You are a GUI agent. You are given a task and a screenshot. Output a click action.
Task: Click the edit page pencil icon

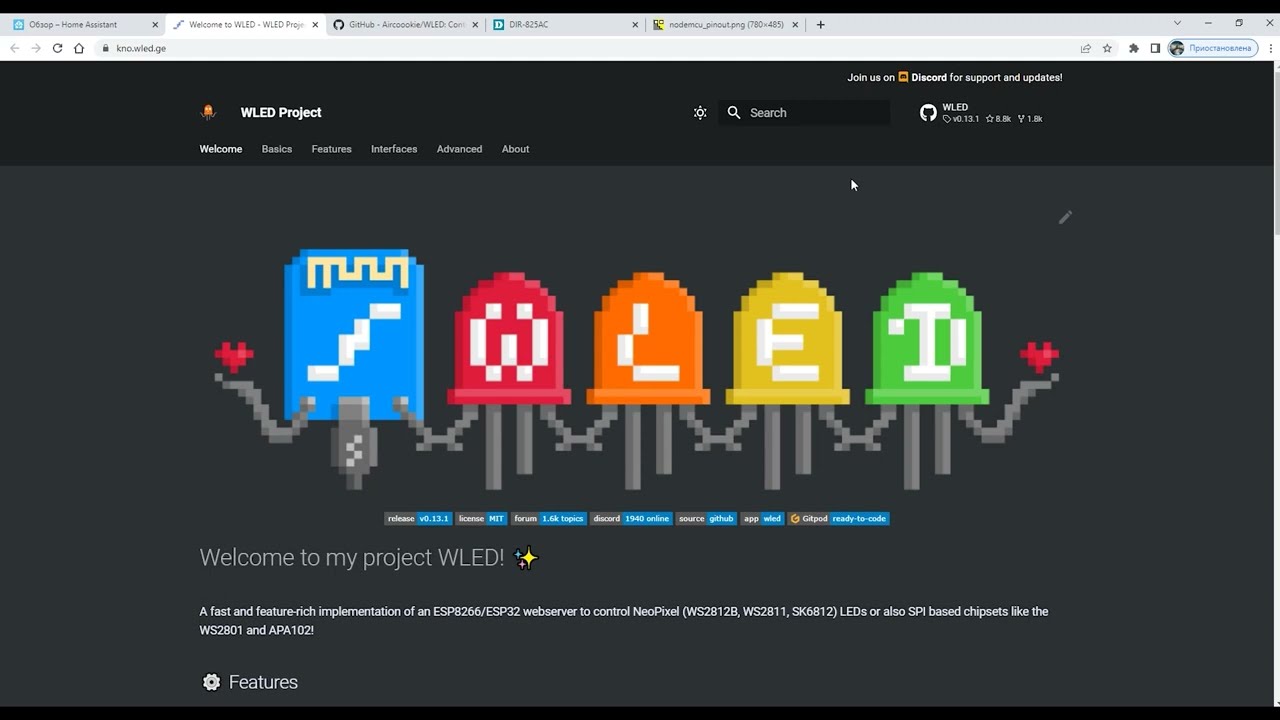click(1065, 217)
